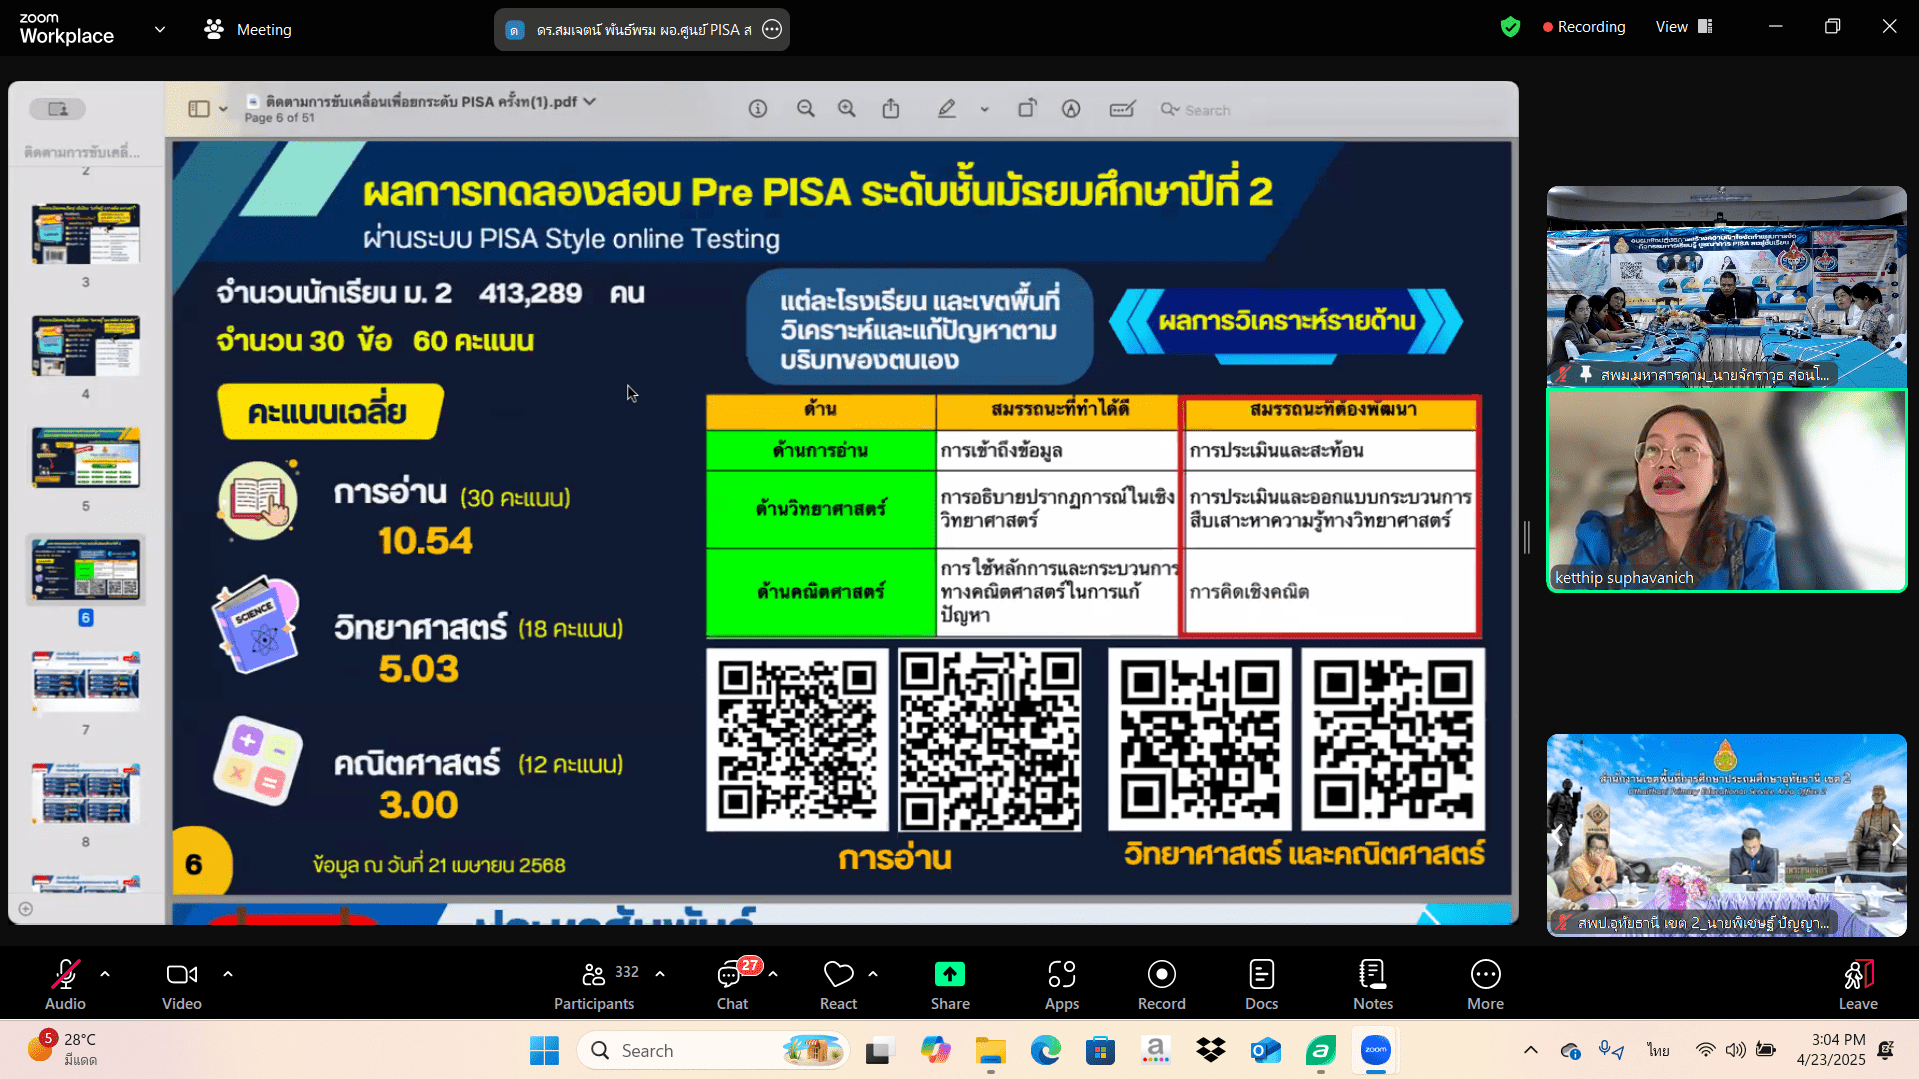This screenshot has width=1919, height=1079.
Task: Expand chat options arrow
Action: [773, 973]
